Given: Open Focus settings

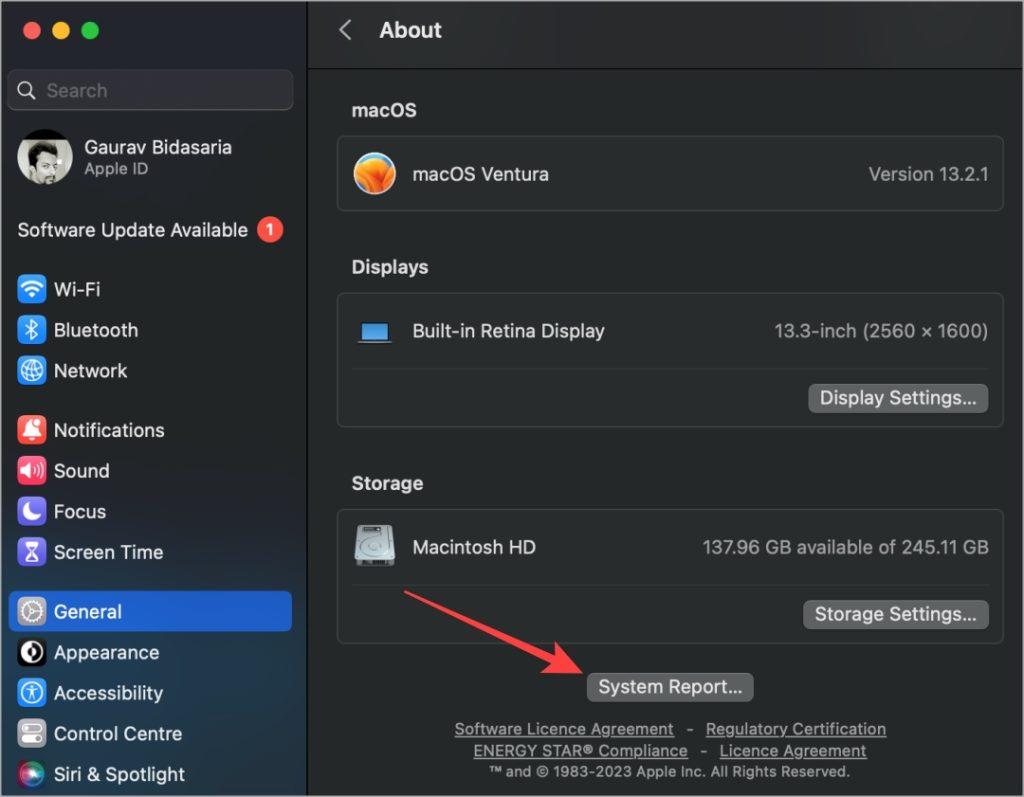Looking at the screenshot, I should pos(150,512).
